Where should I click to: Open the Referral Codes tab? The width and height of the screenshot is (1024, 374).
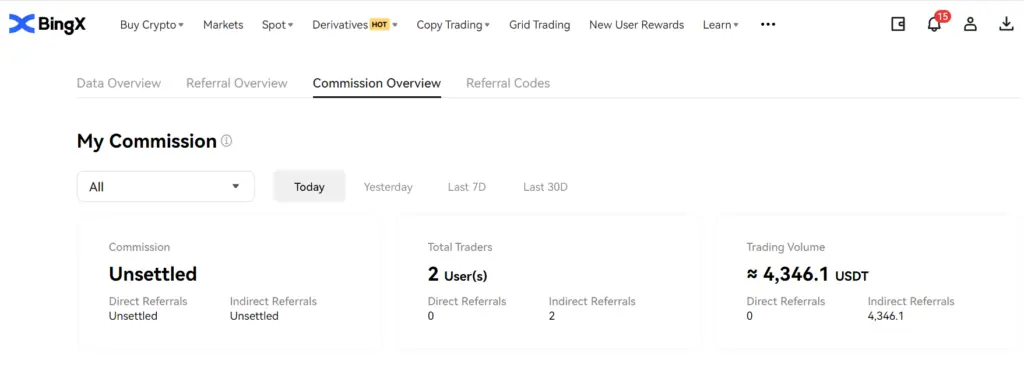pos(508,84)
